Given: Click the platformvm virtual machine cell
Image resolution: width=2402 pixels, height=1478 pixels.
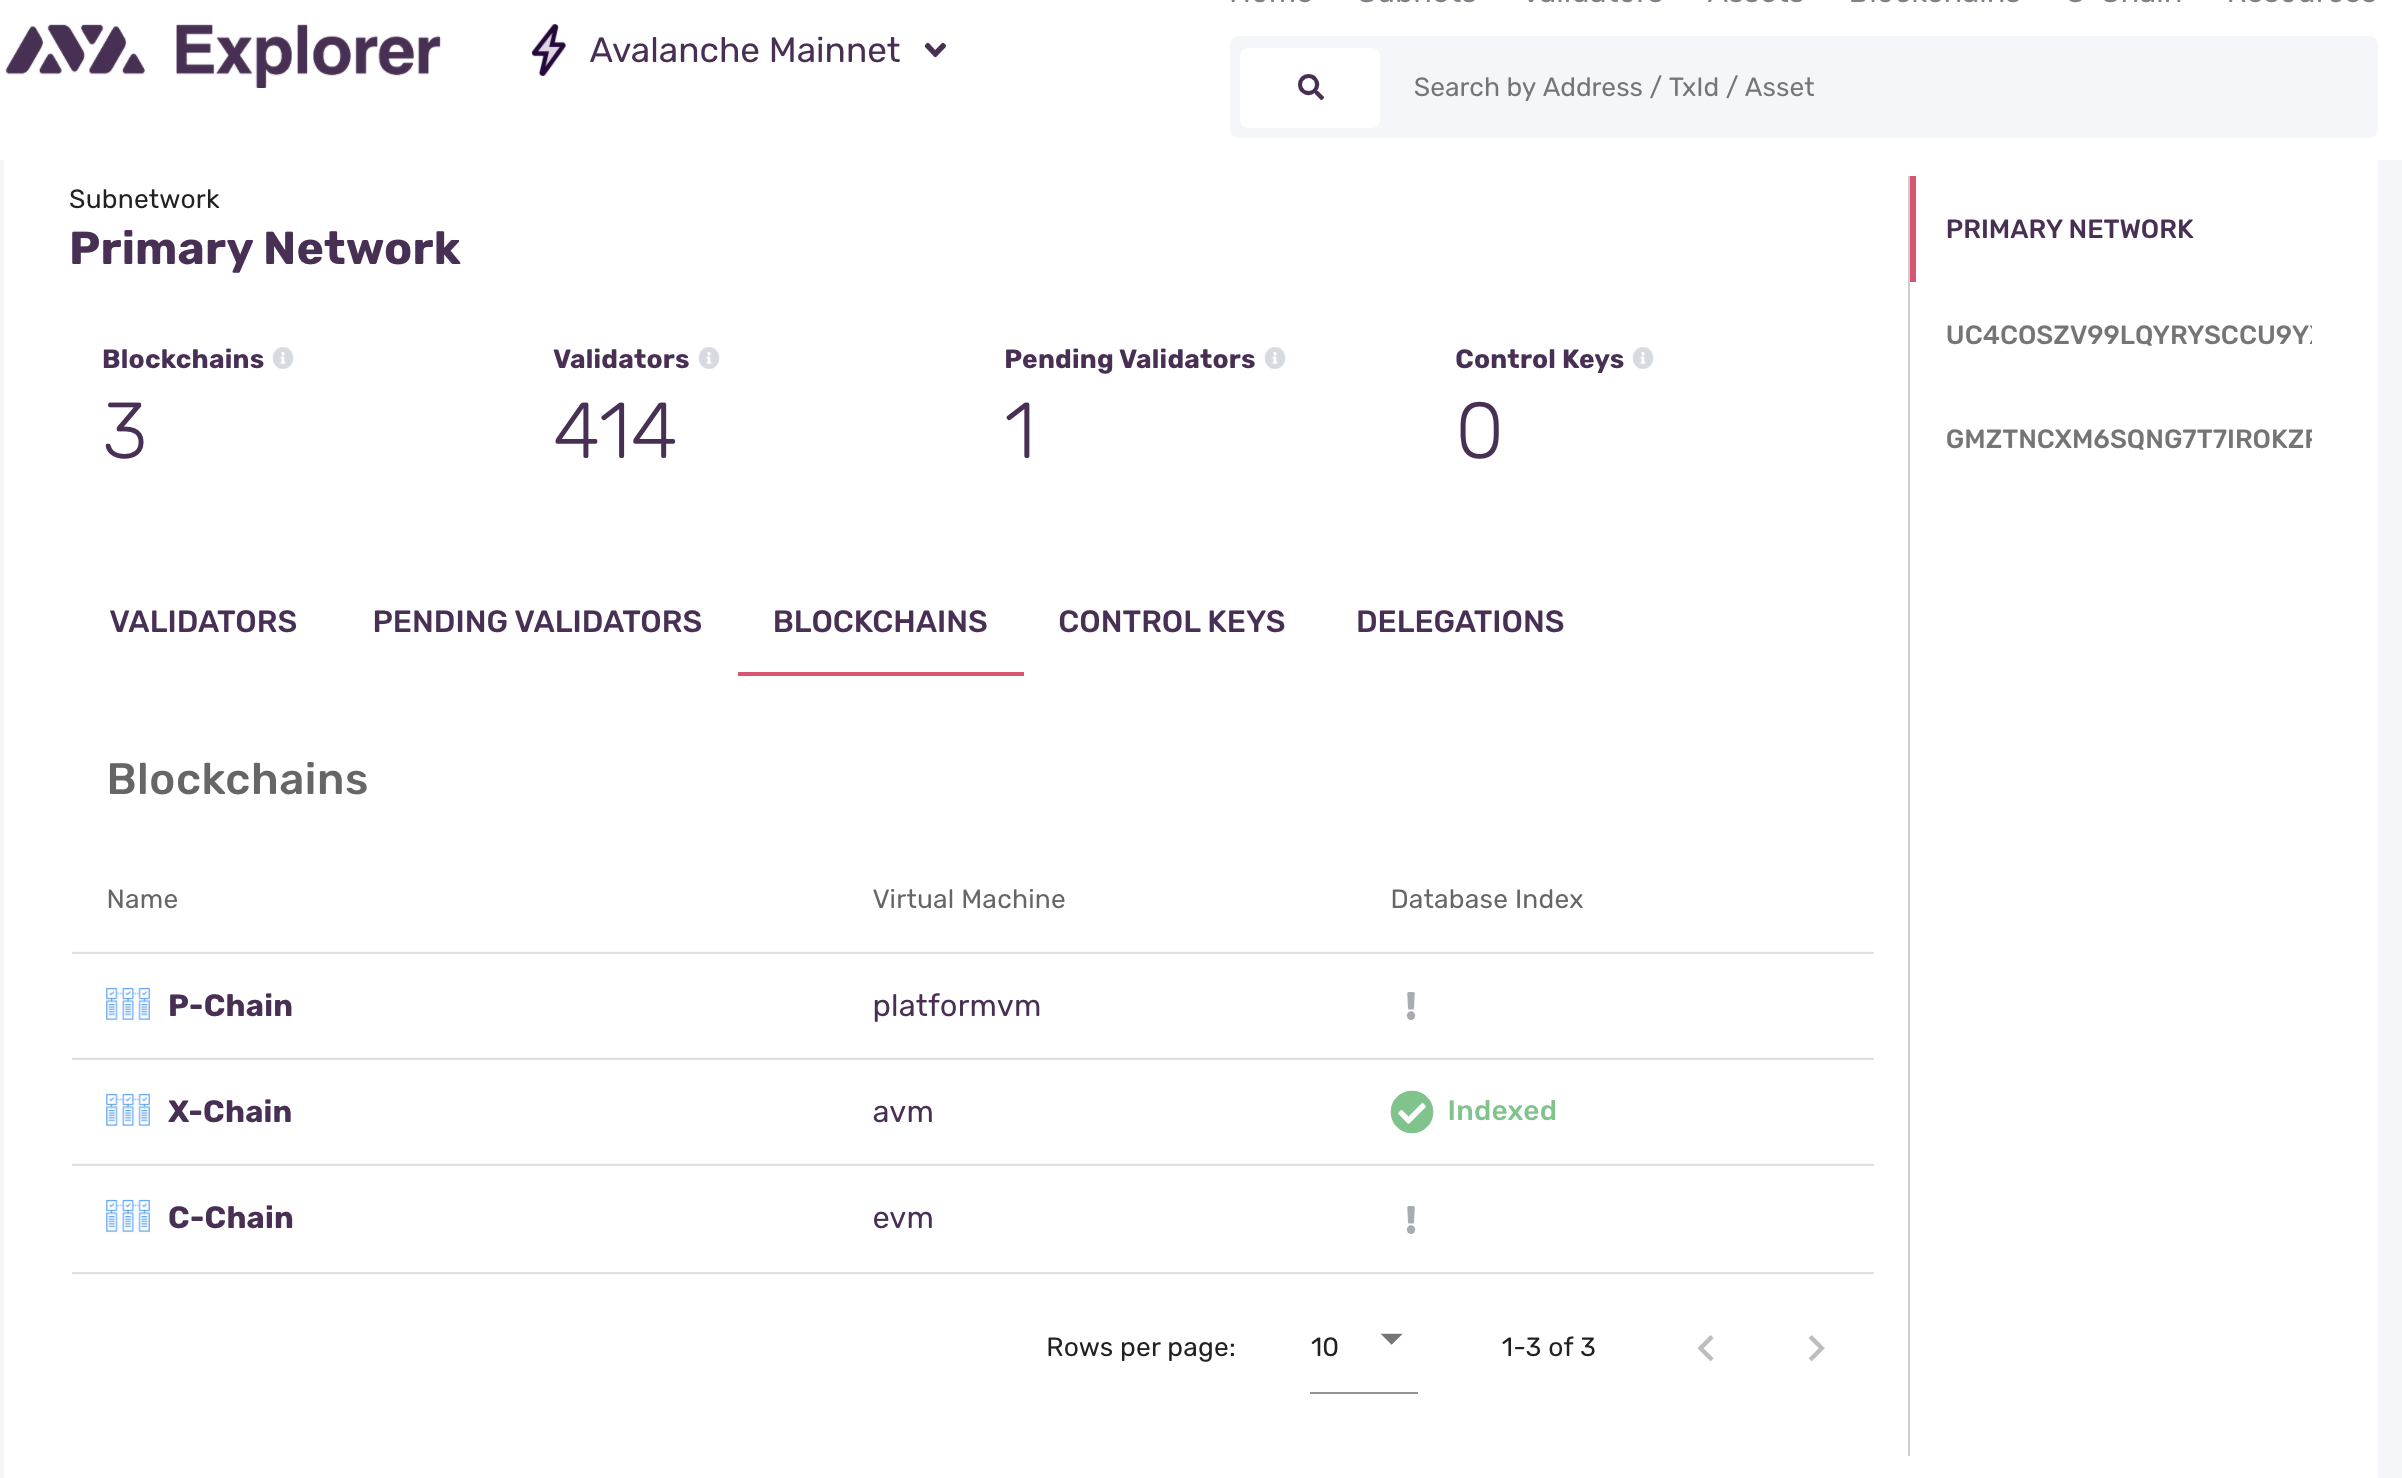Looking at the screenshot, I should (956, 1005).
